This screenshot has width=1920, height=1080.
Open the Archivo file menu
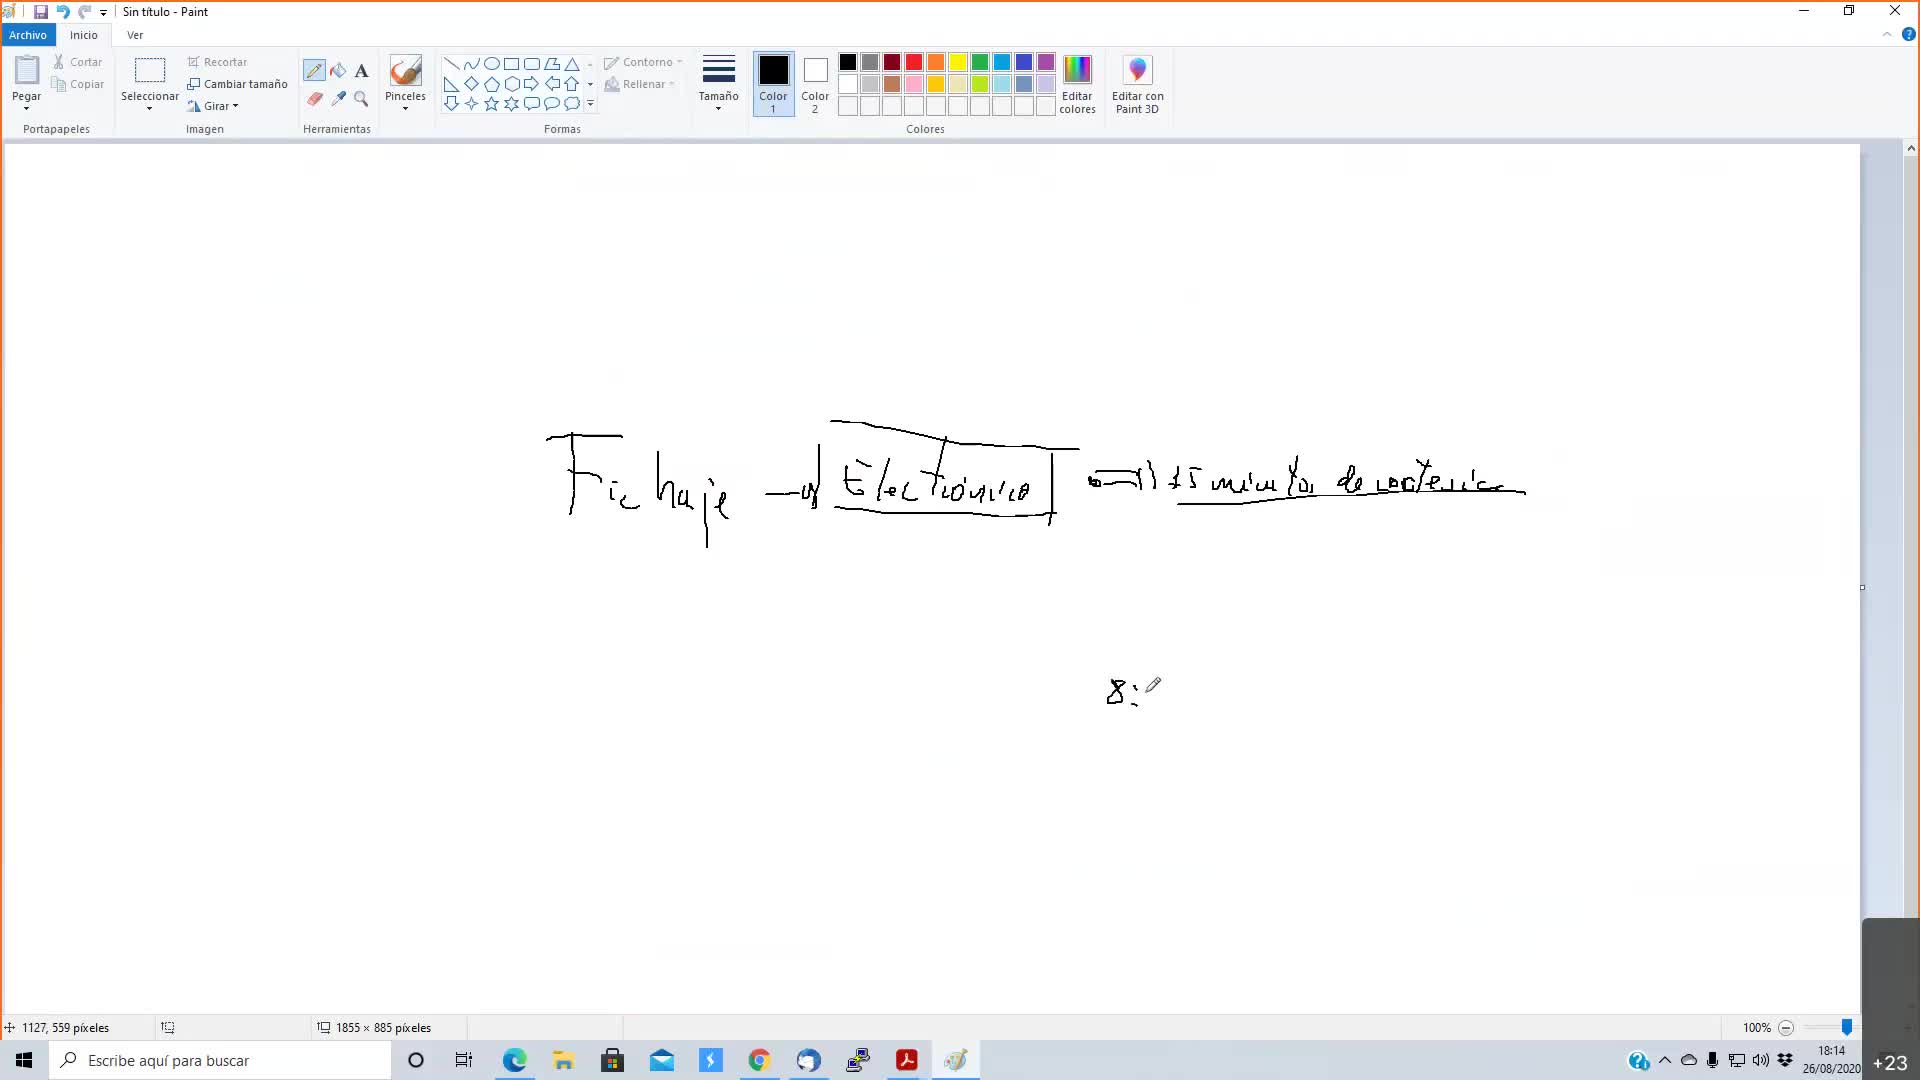point(28,35)
